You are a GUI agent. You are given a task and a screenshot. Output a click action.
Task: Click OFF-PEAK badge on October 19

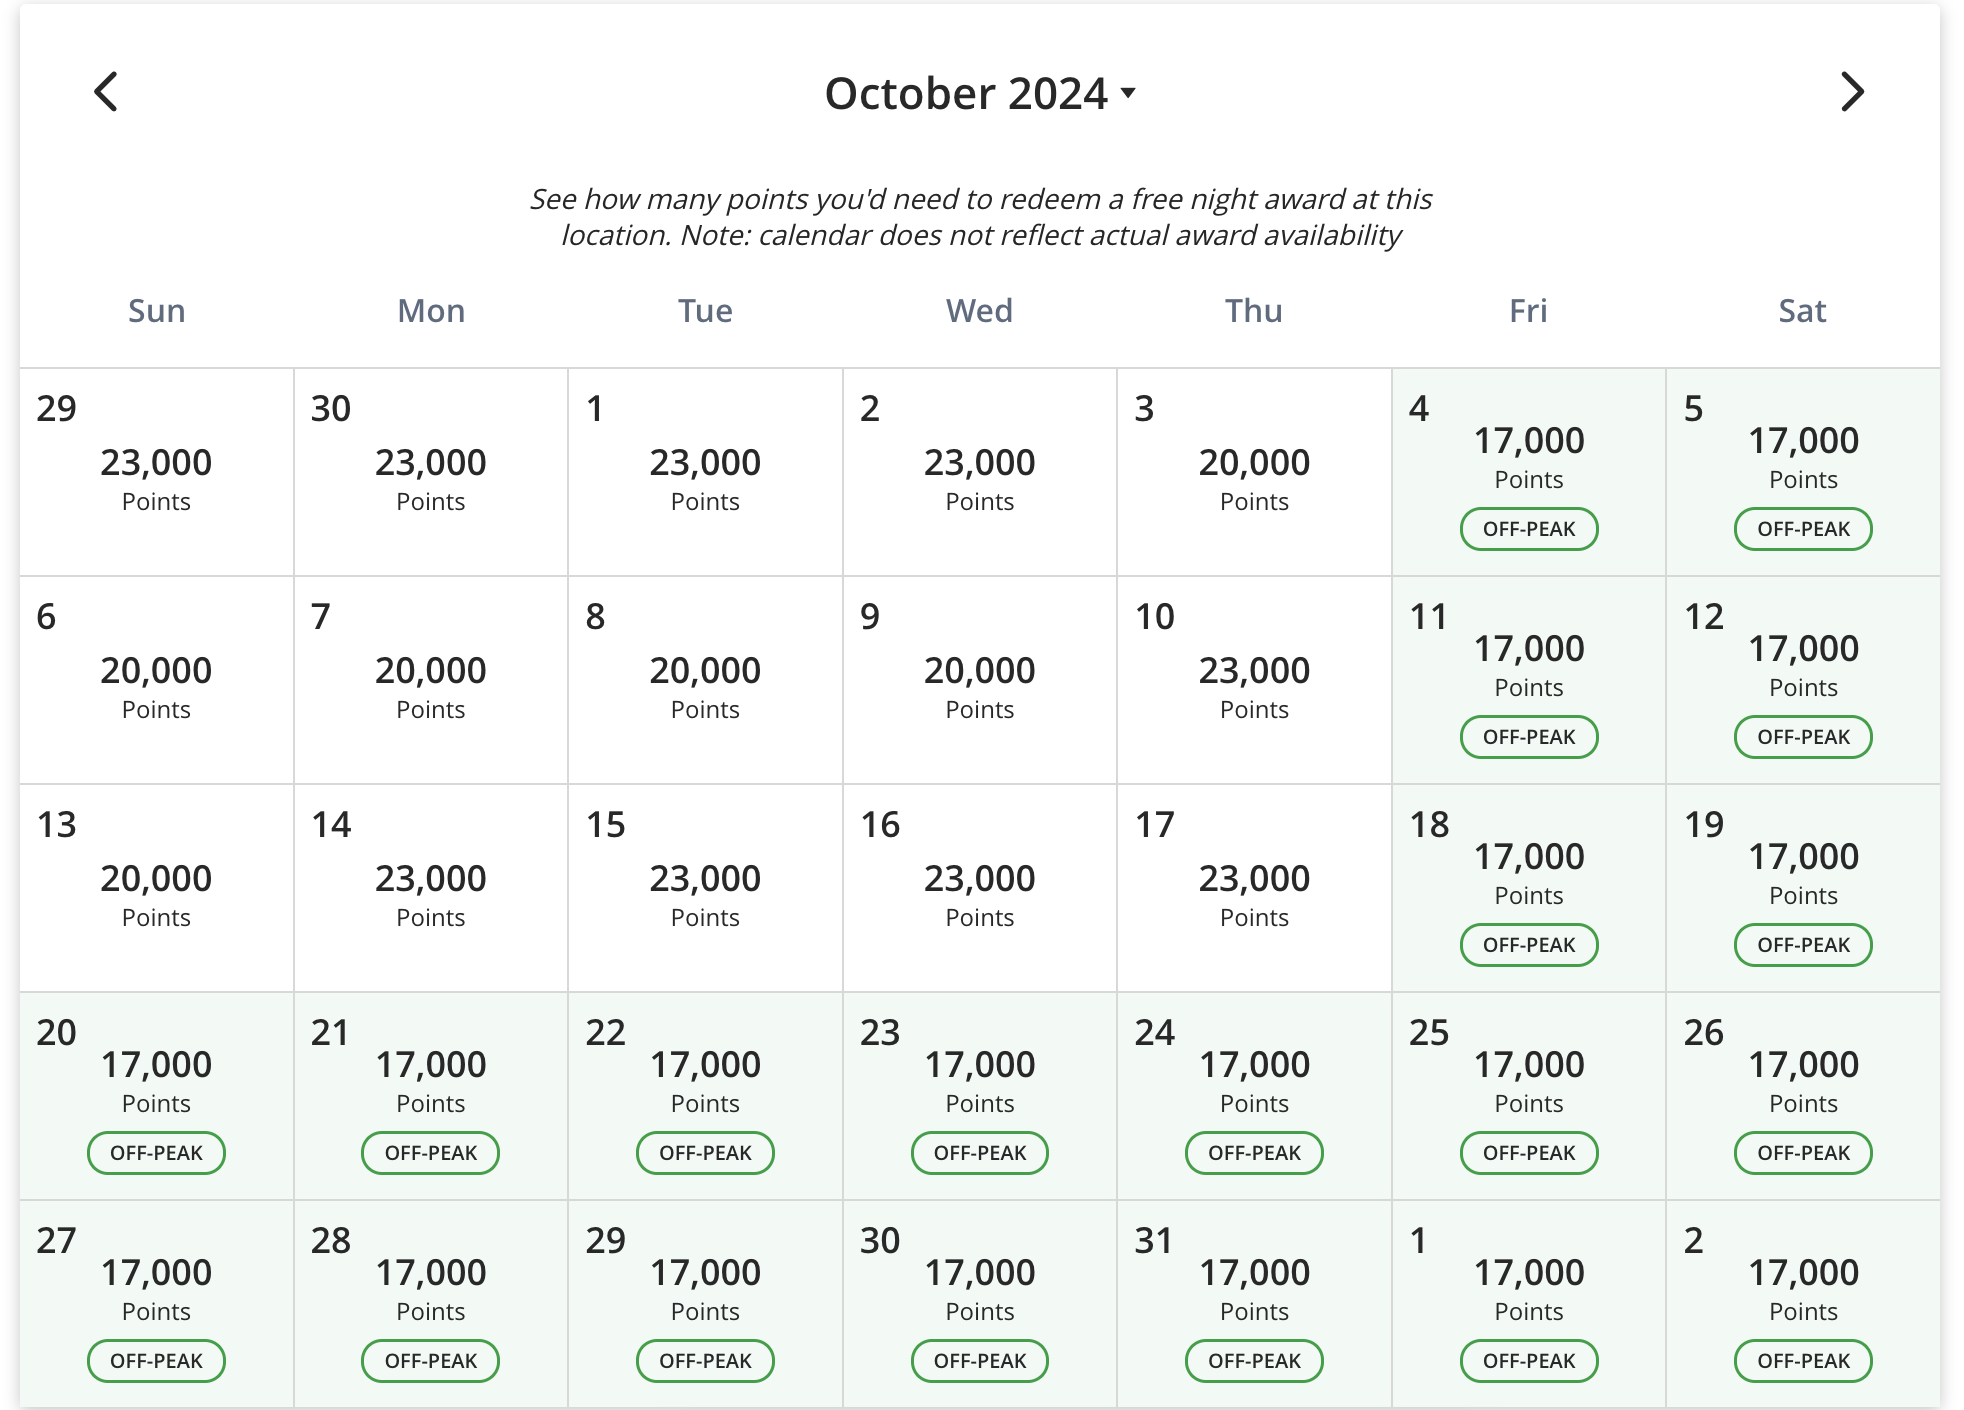point(1803,945)
